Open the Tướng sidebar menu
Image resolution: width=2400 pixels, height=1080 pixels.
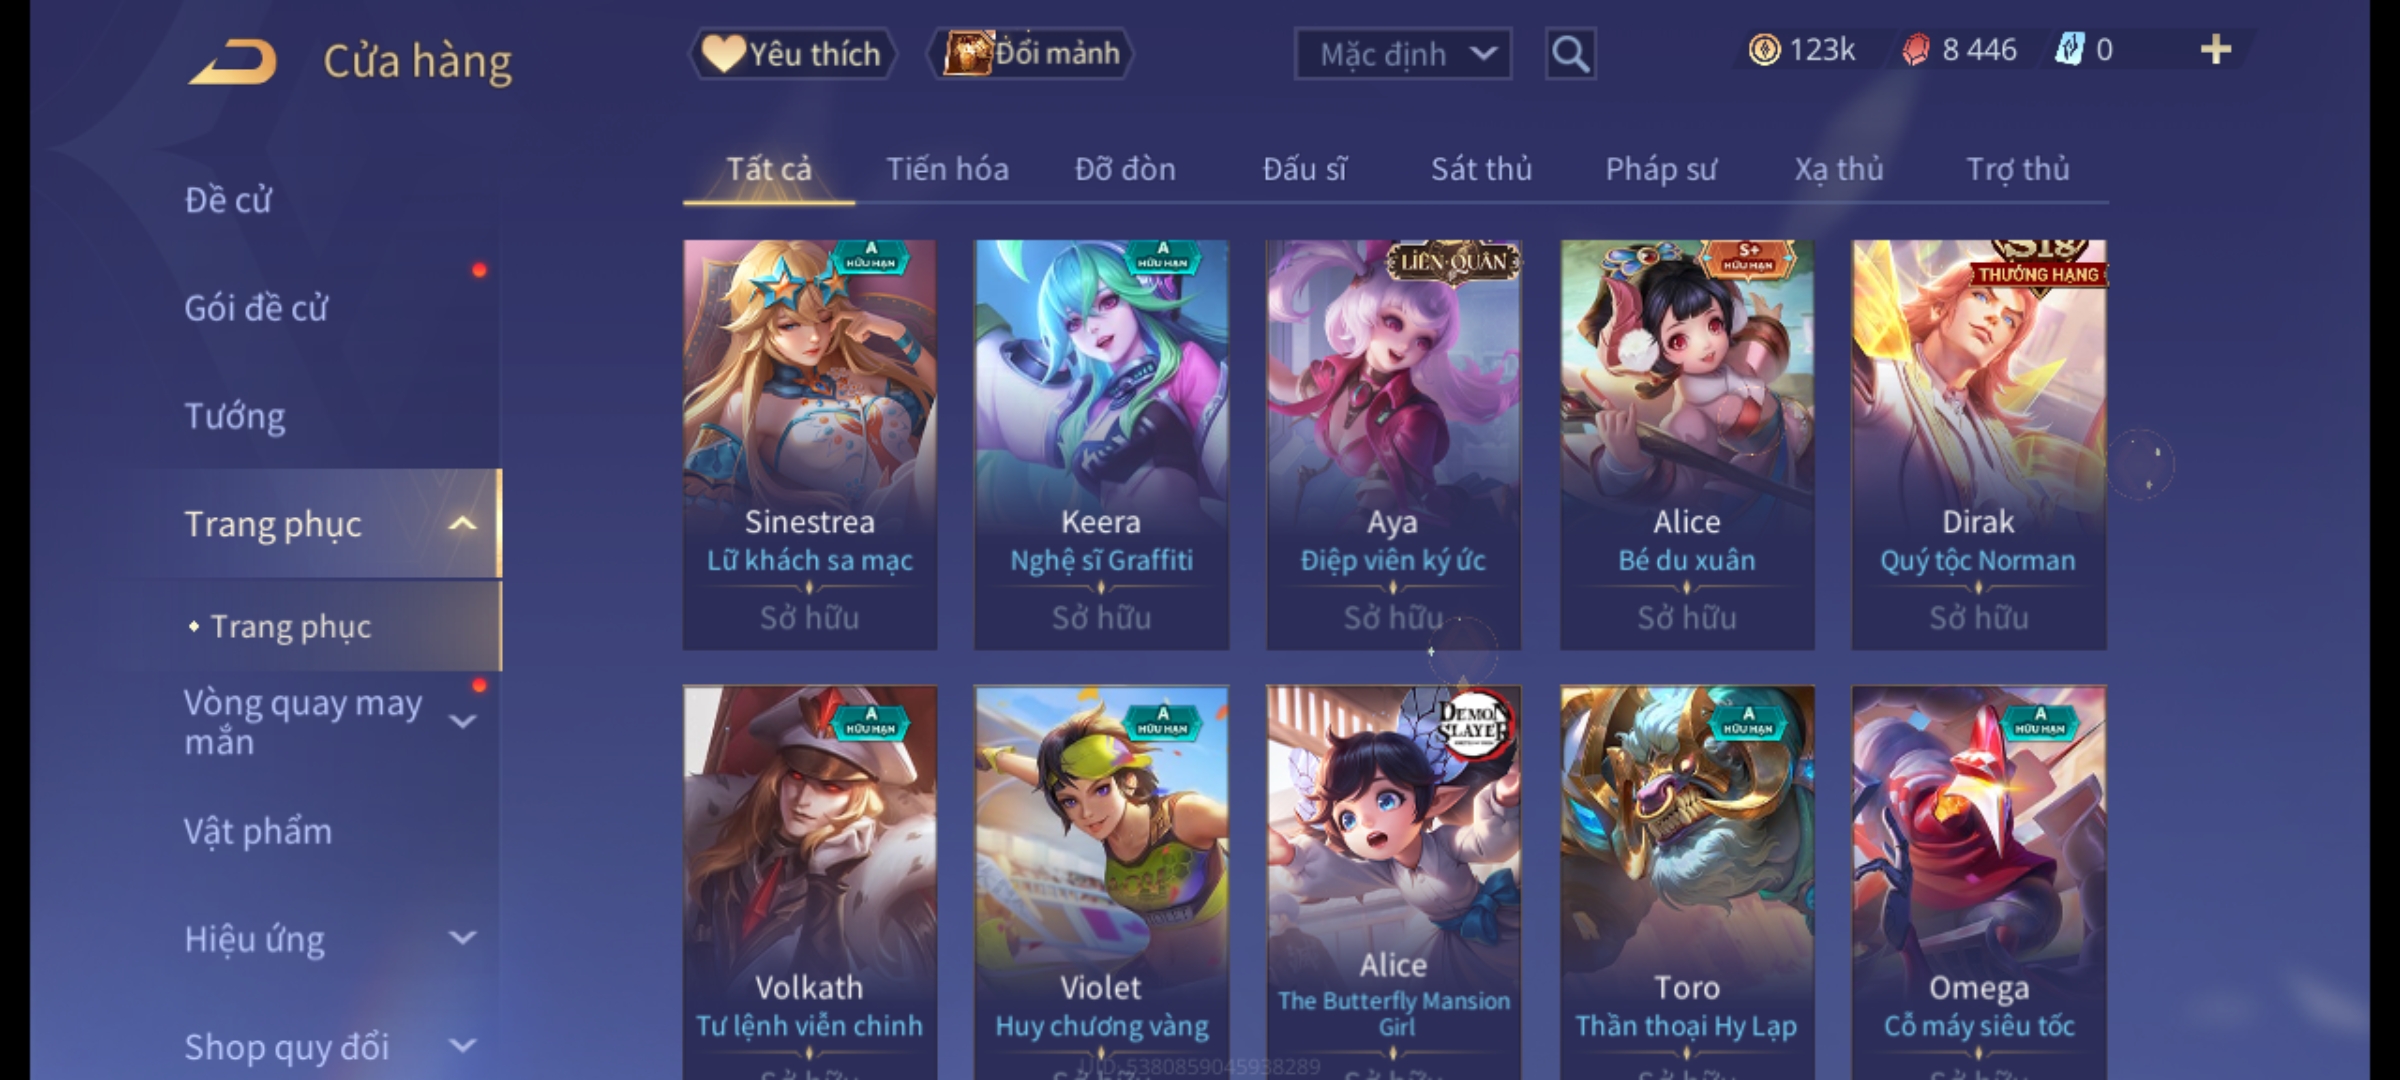[235, 416]
